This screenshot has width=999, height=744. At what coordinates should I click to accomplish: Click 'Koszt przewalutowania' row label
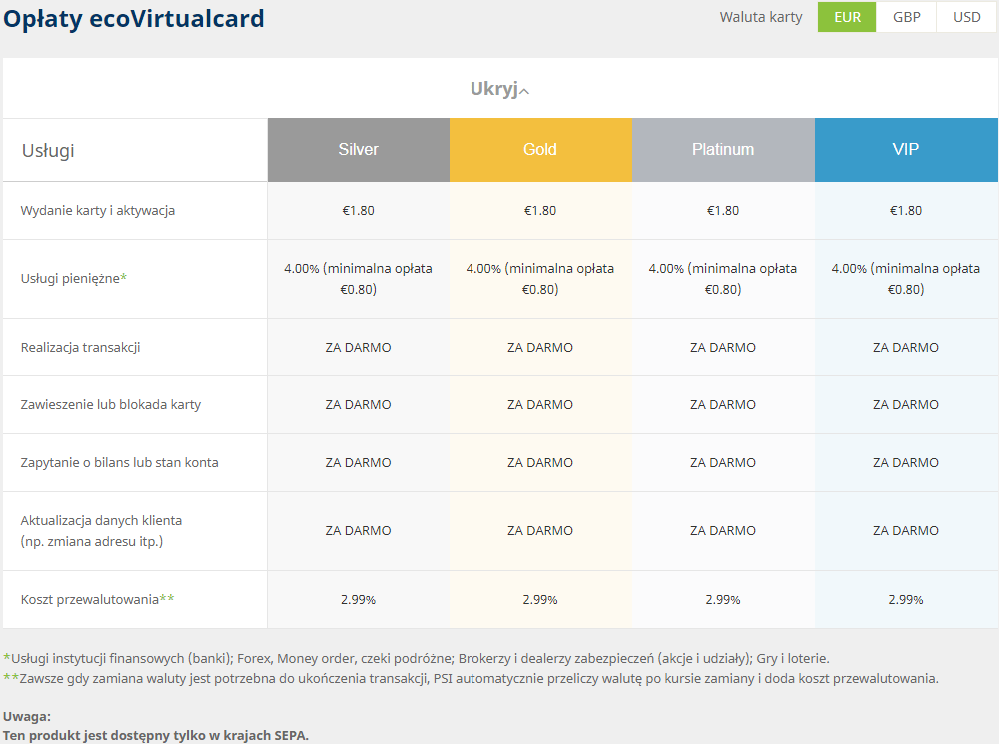(97, 599)
